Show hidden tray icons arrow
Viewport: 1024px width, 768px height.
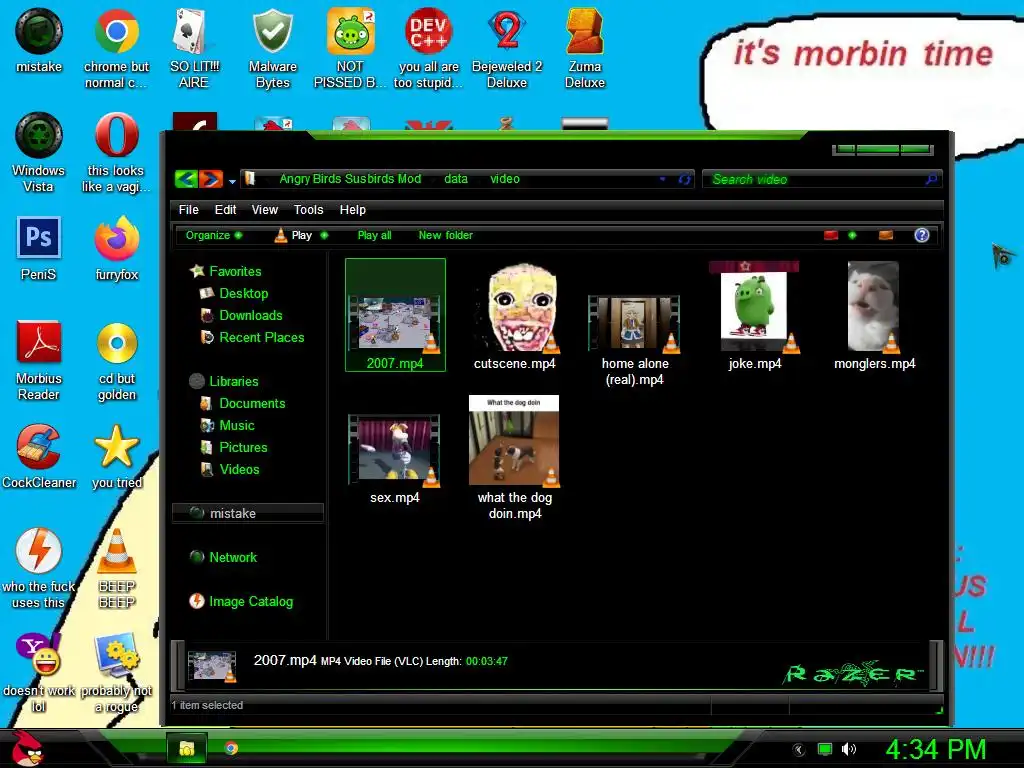(x=799, y=750)
